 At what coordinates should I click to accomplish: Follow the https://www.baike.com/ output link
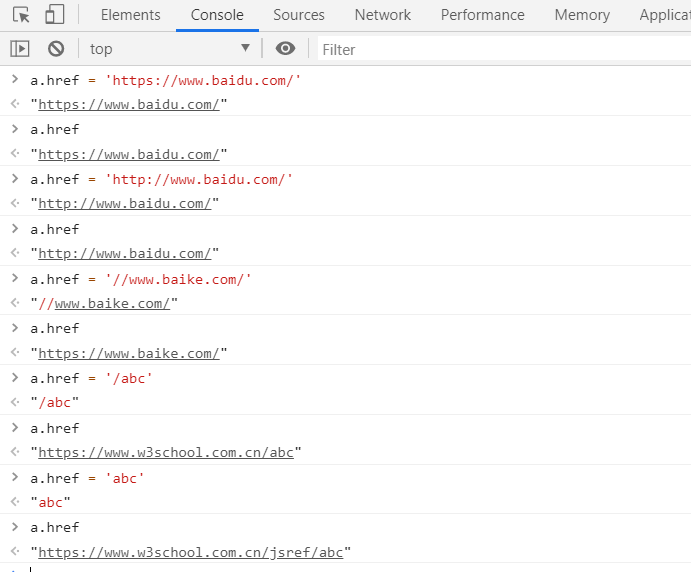click(129, 353)
